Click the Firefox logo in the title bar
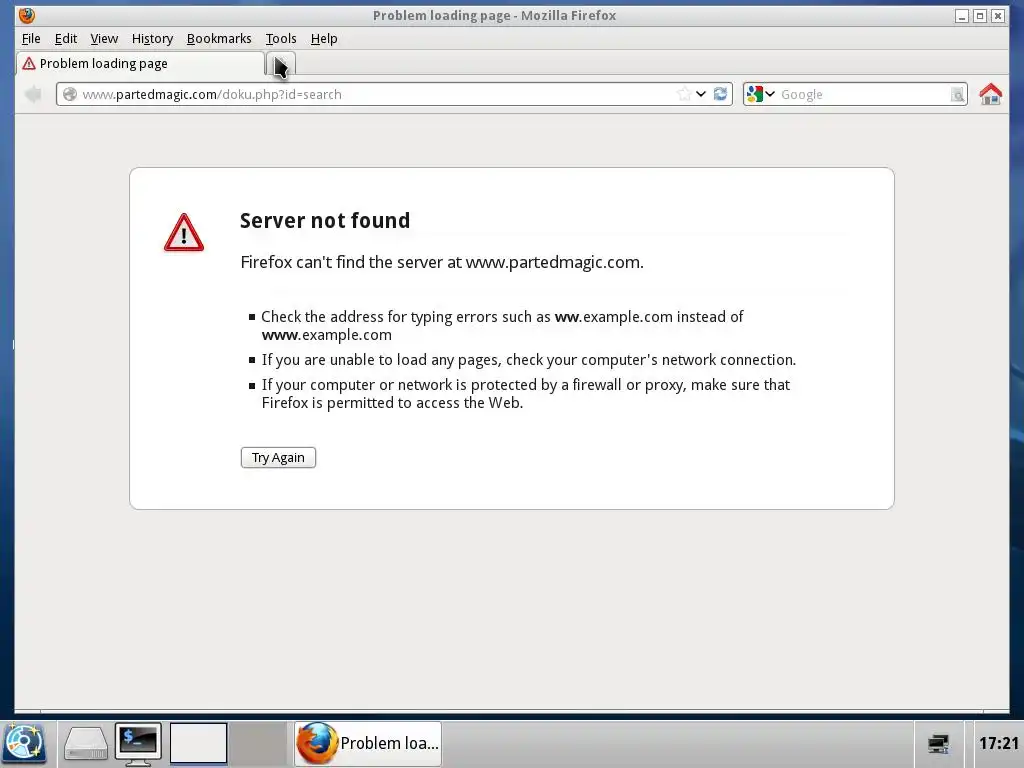1024x768 pixels. 27,15
